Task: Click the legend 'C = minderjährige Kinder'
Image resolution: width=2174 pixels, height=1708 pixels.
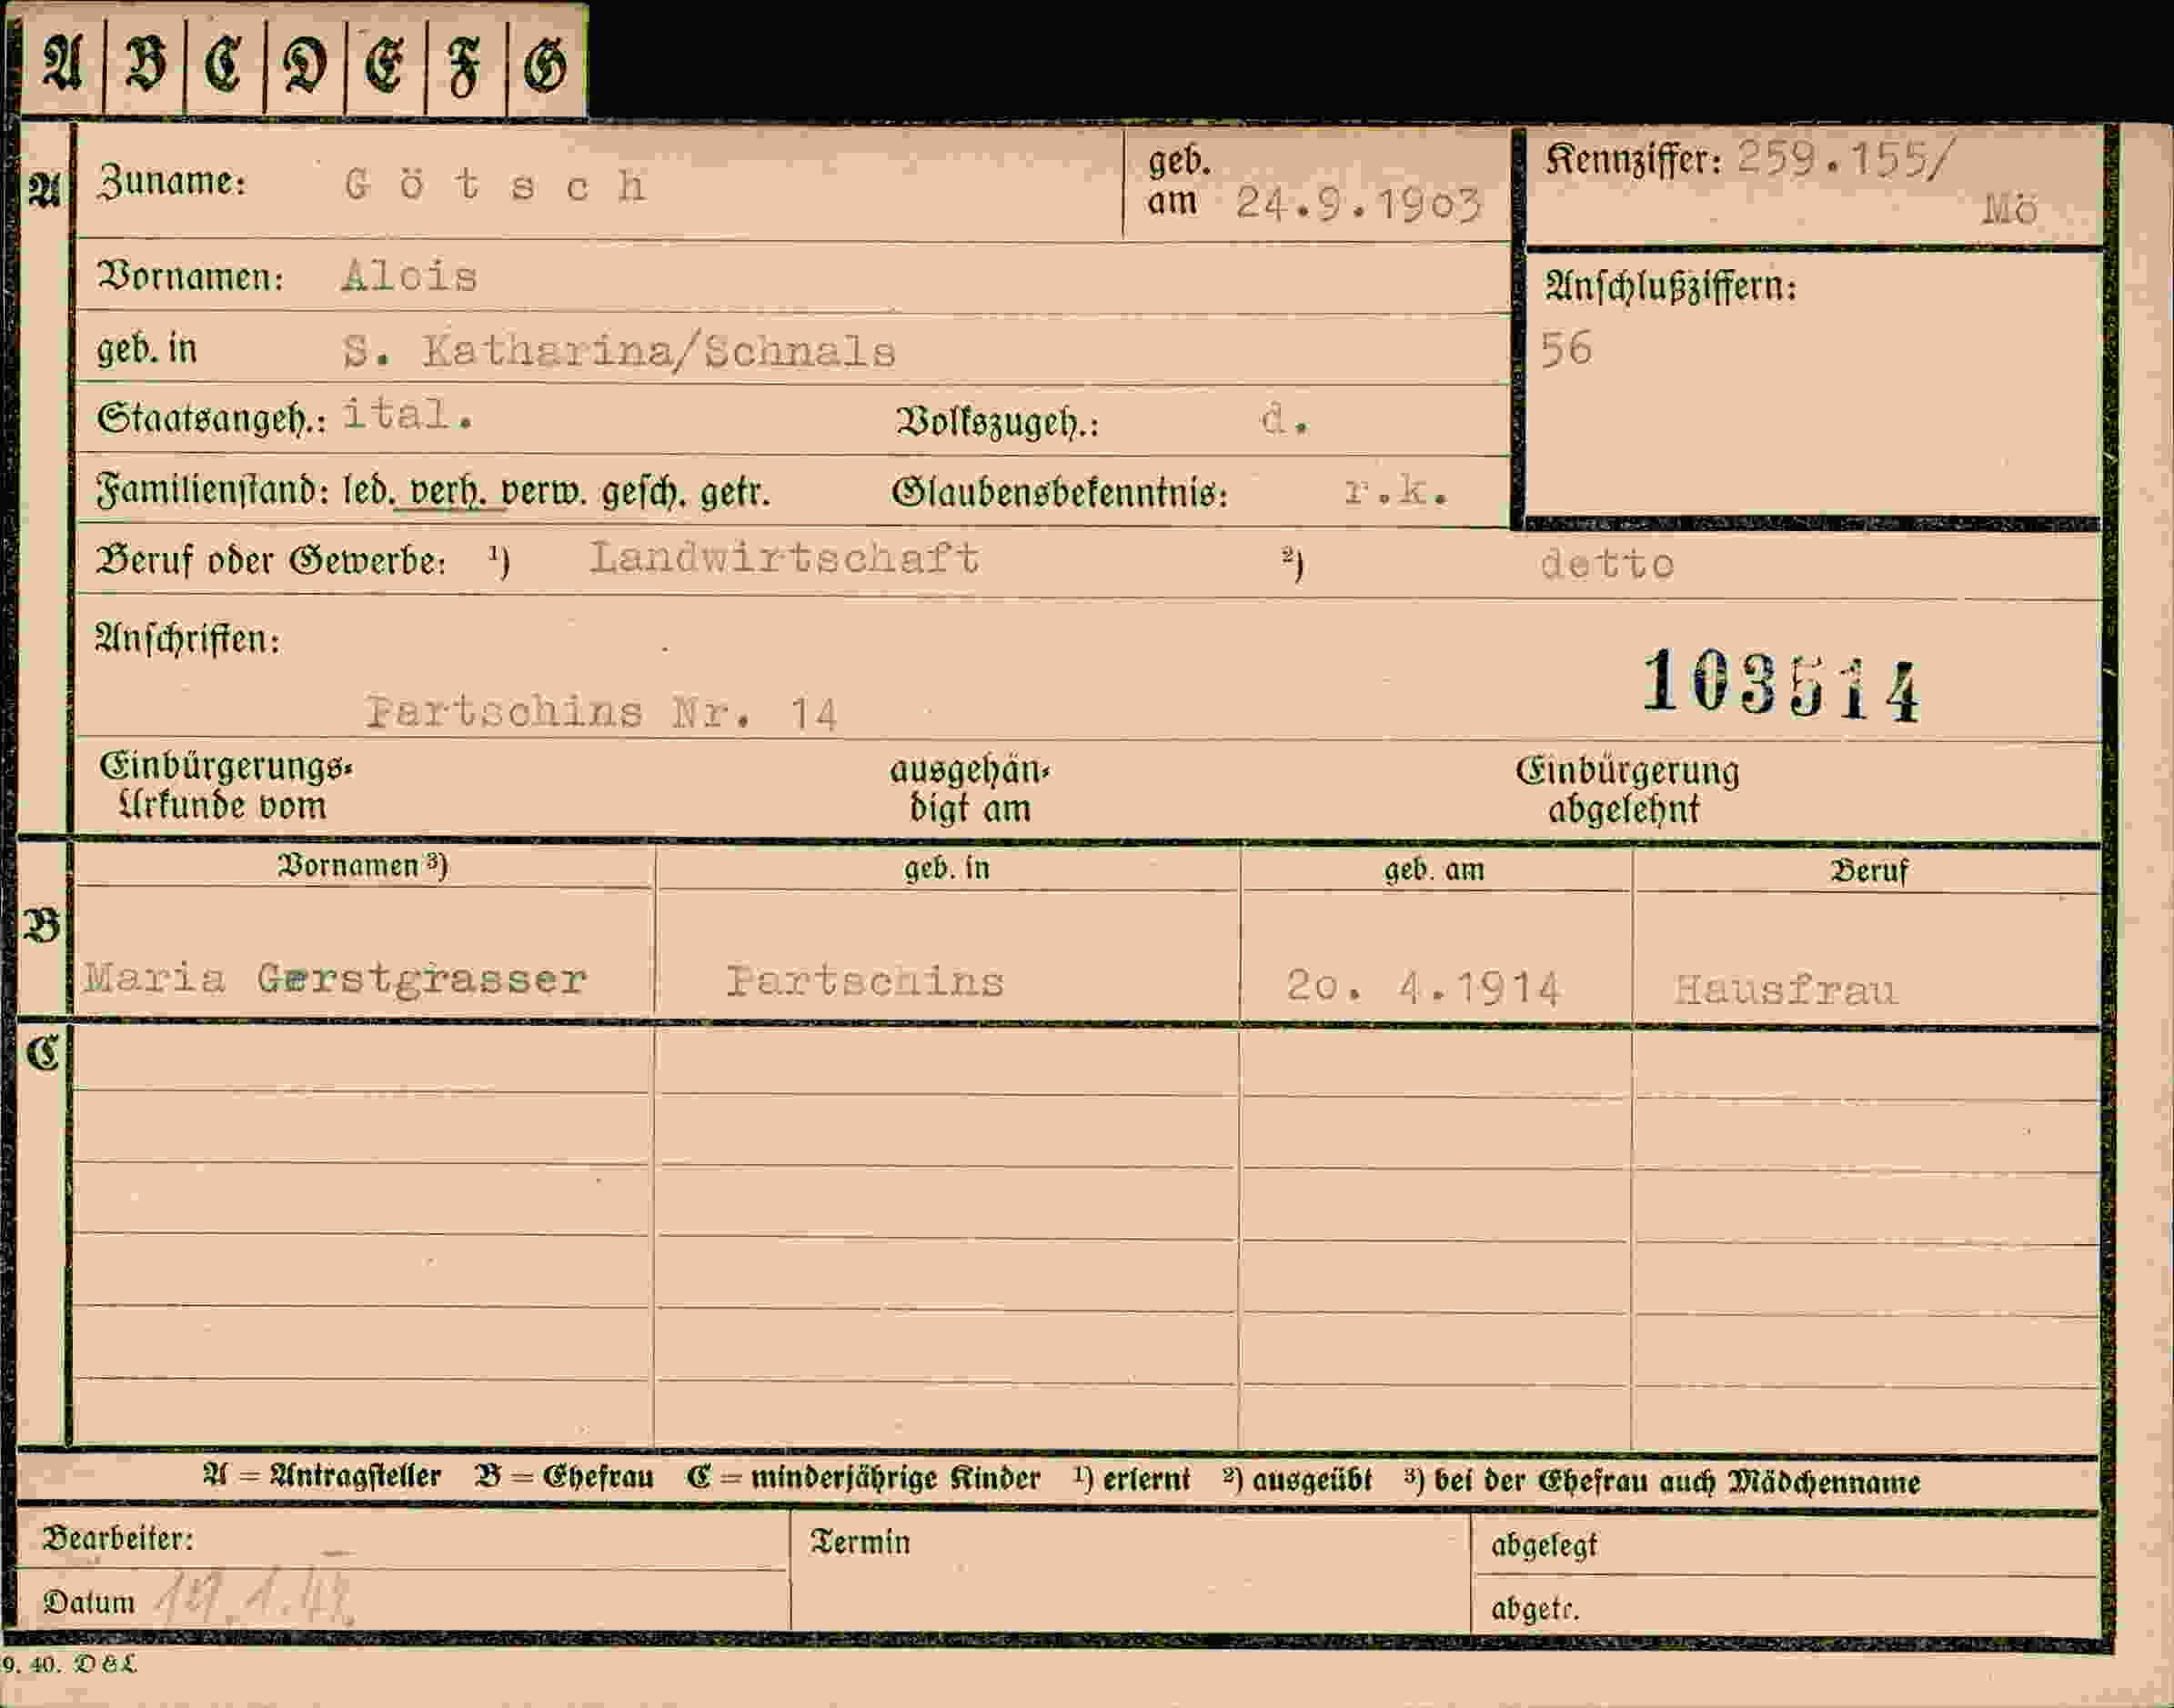Action: pos(864,1478)
